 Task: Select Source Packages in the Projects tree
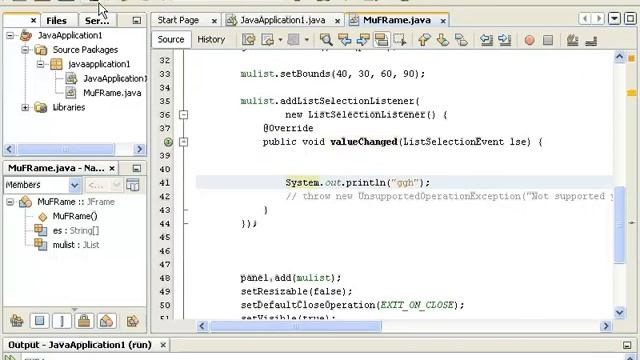click(x=85, y=50)
